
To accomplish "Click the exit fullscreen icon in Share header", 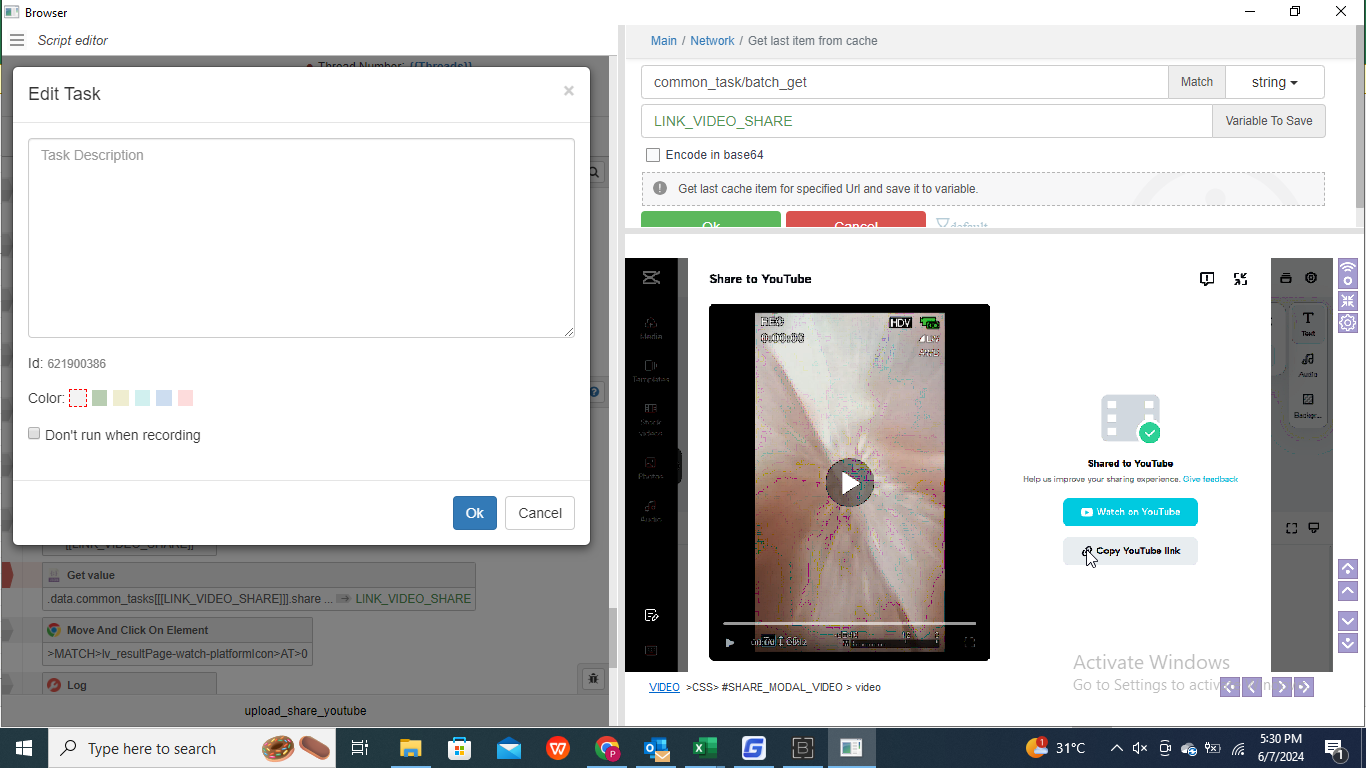I will pos(1240,279).
